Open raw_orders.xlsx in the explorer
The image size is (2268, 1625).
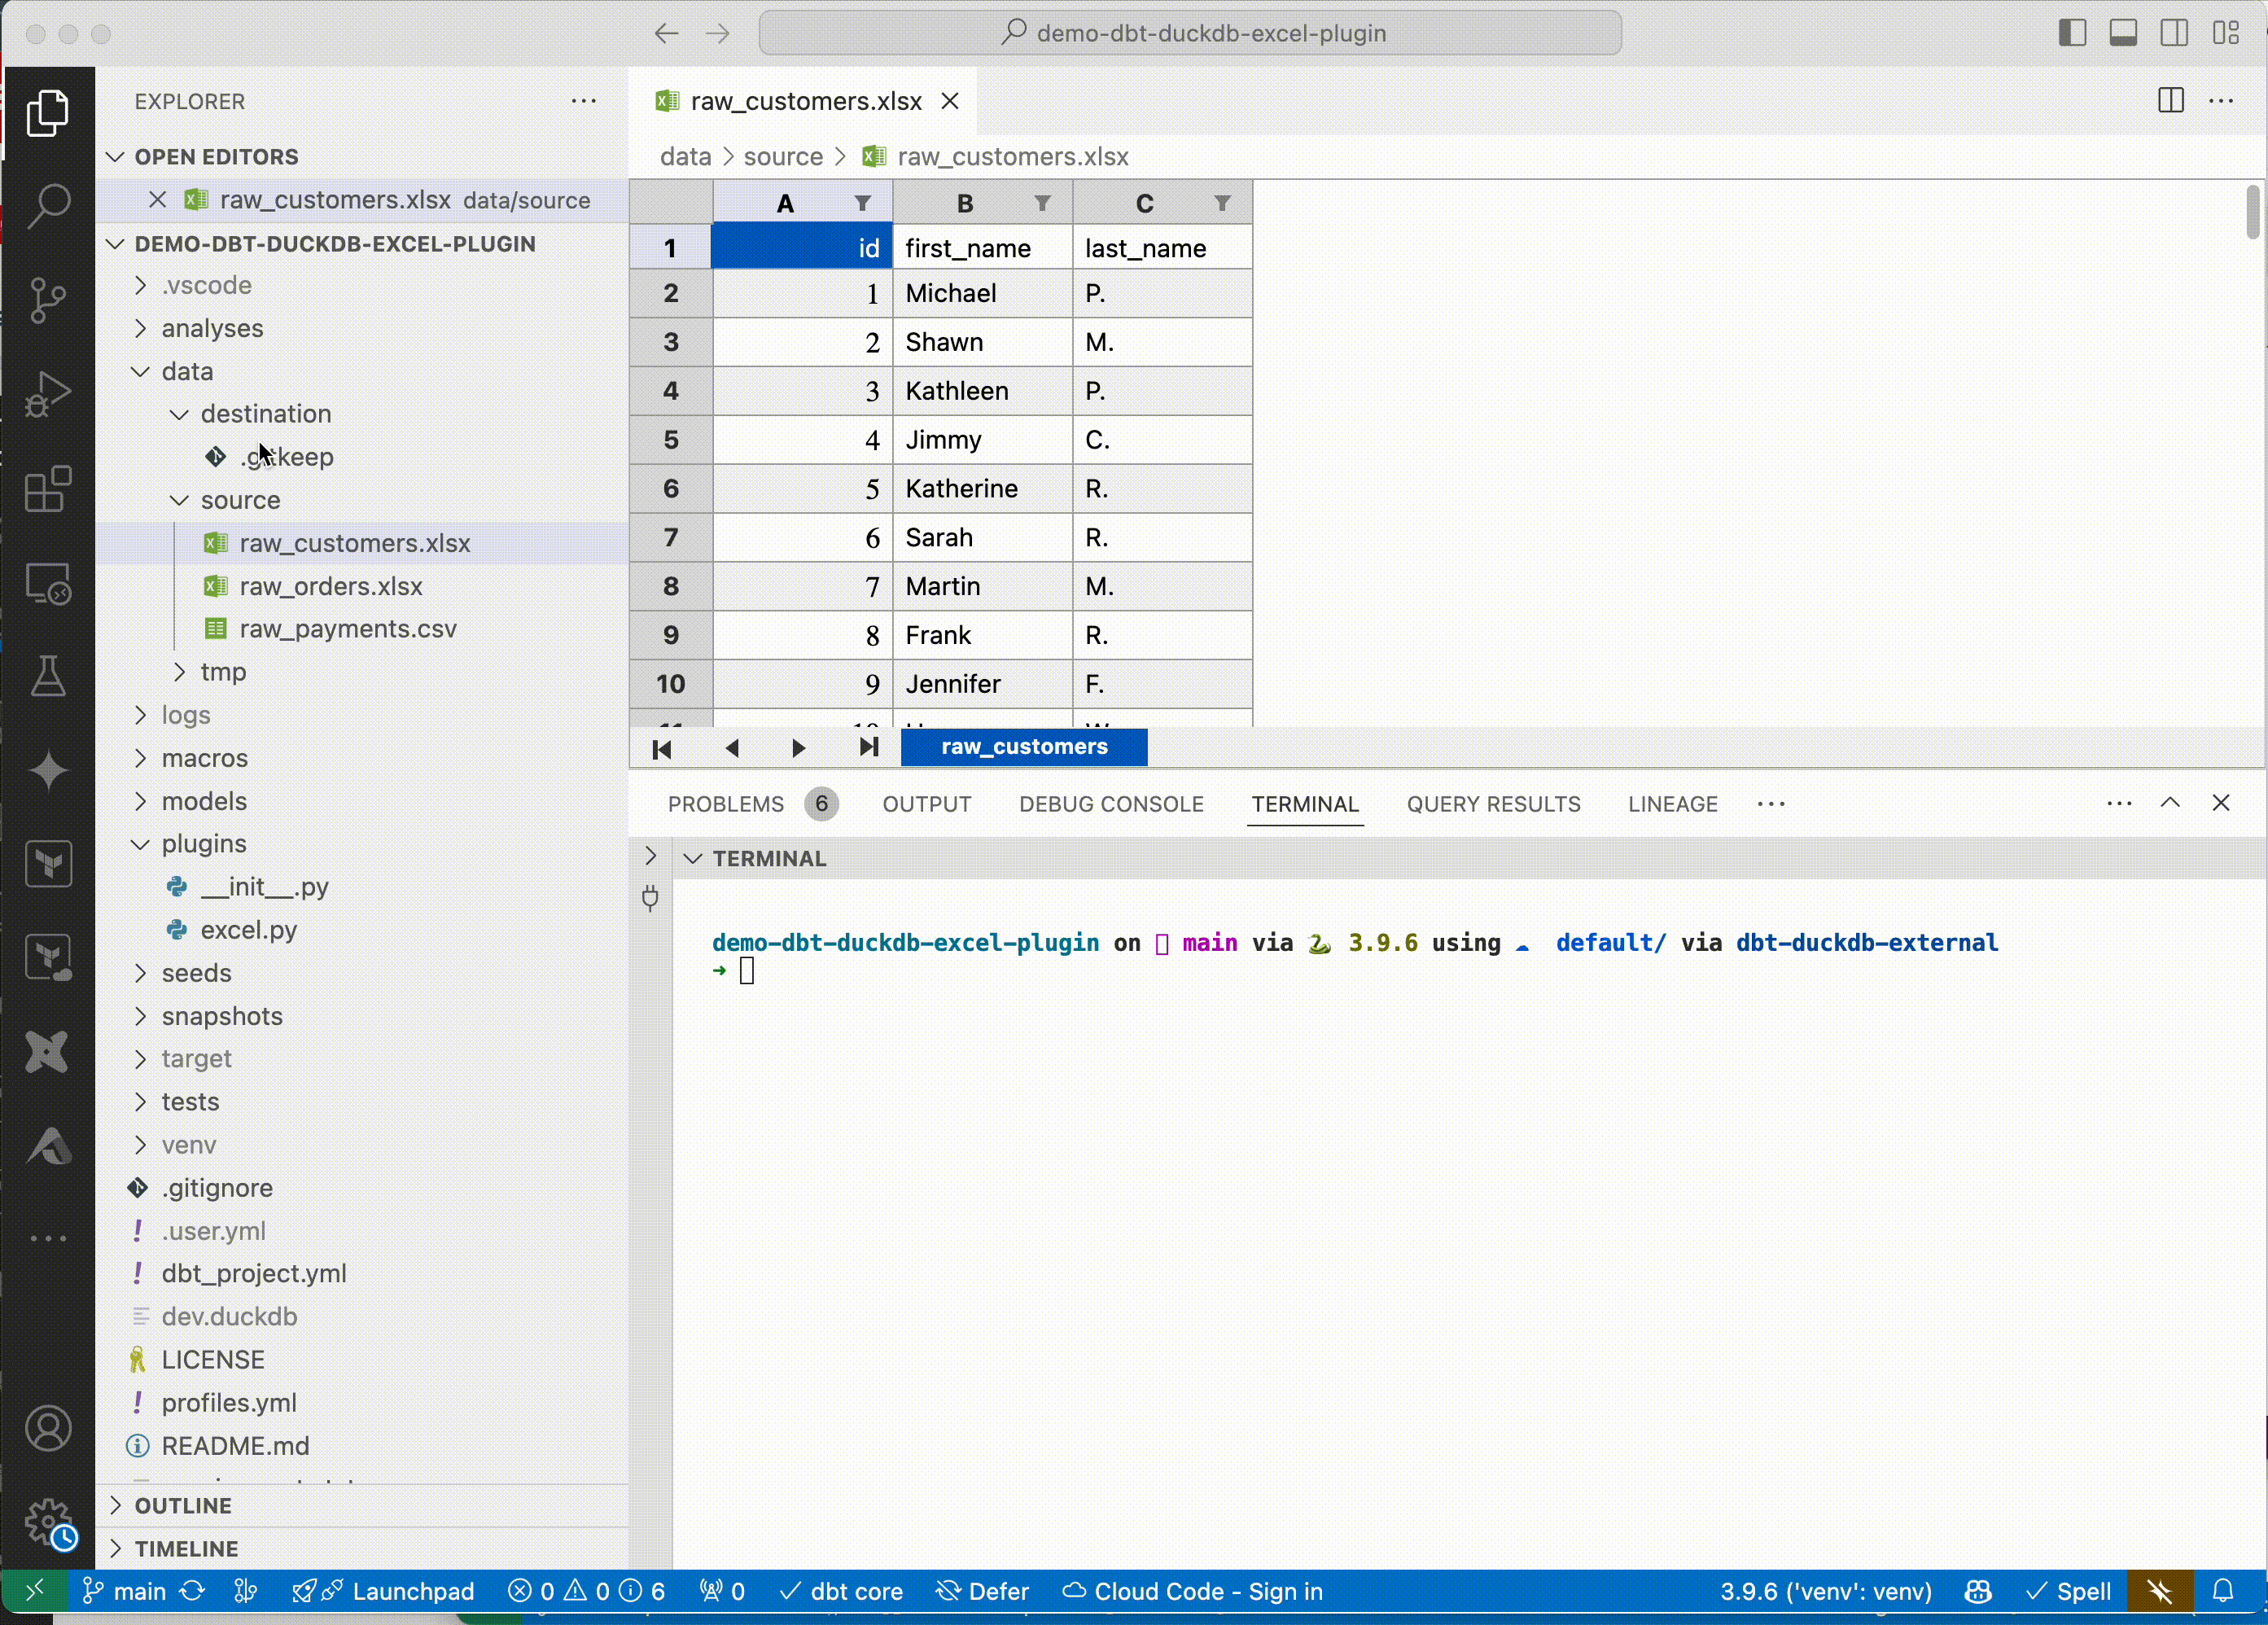tap(331, 586)
